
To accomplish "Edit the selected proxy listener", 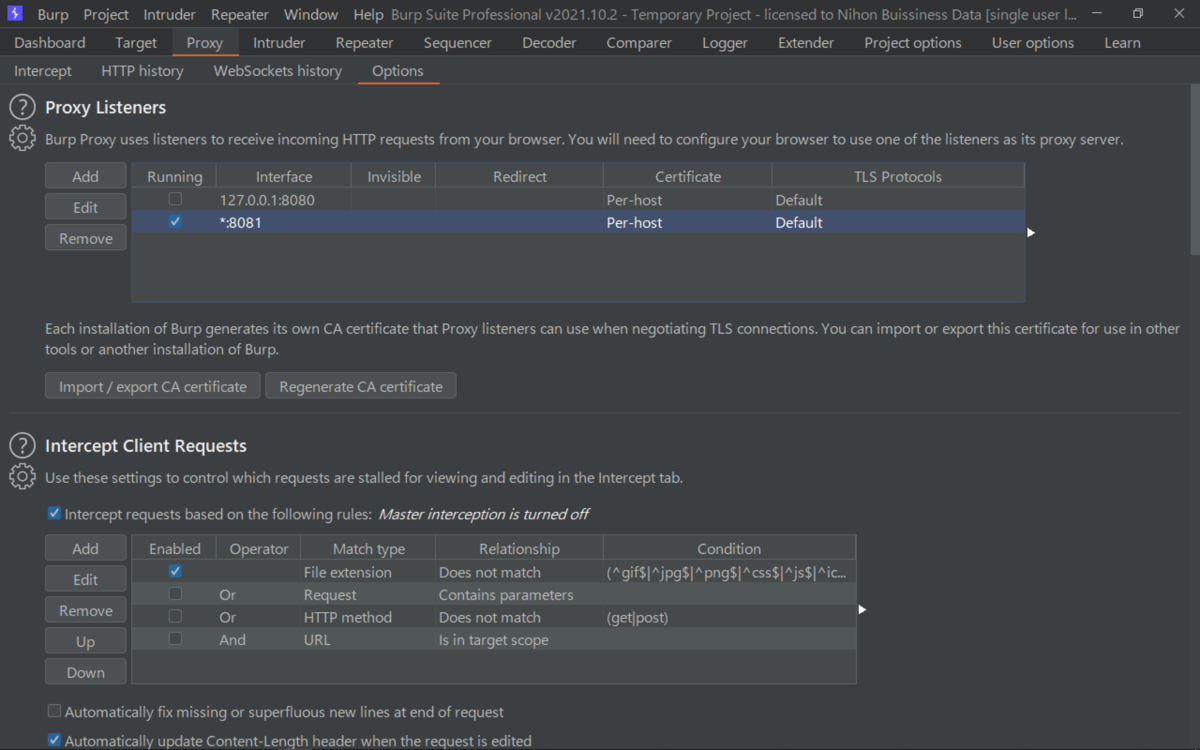I will coord(86,207).
